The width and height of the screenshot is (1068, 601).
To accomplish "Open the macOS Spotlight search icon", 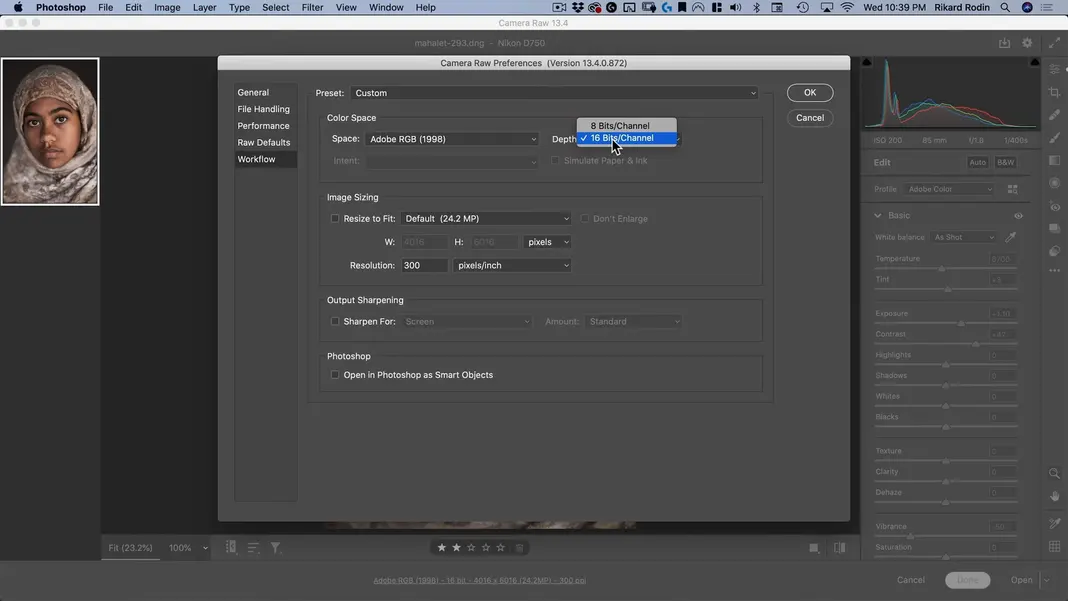I will (1005, 7).
